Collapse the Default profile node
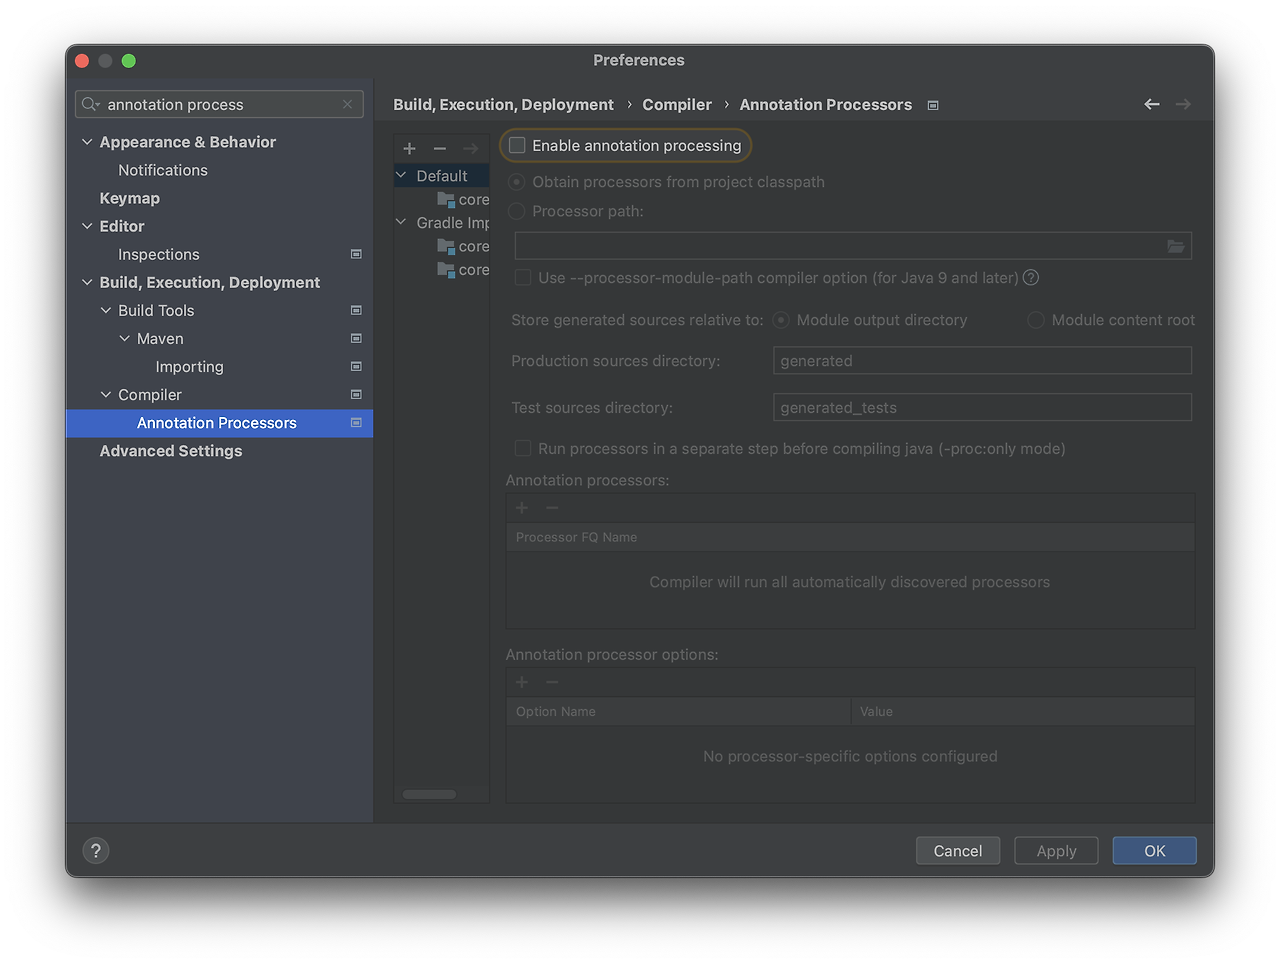 tap(401, 175)
